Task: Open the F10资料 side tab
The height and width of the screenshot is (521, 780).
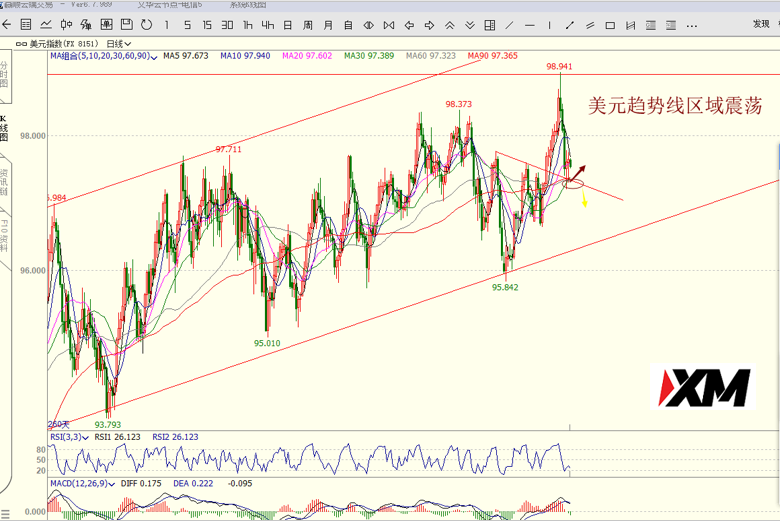Action: pyautogui.click(x=4, y=236)
